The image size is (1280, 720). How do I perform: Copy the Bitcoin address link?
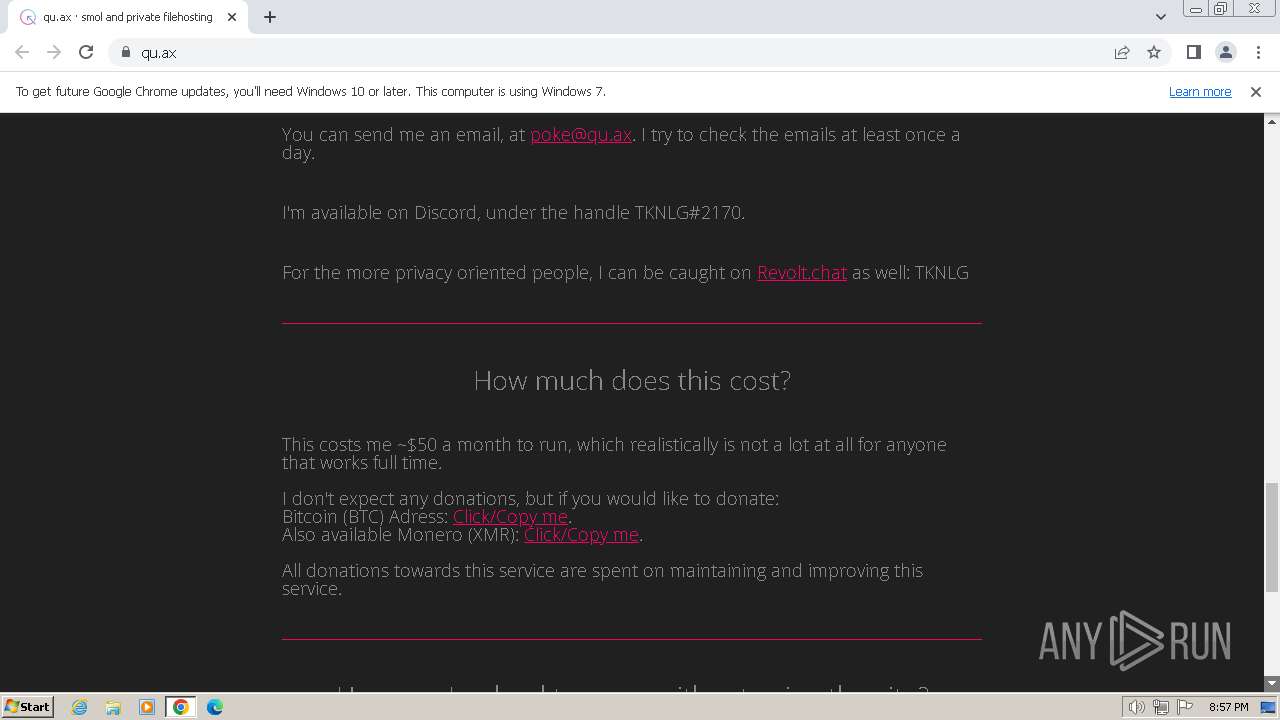point(510,516)
